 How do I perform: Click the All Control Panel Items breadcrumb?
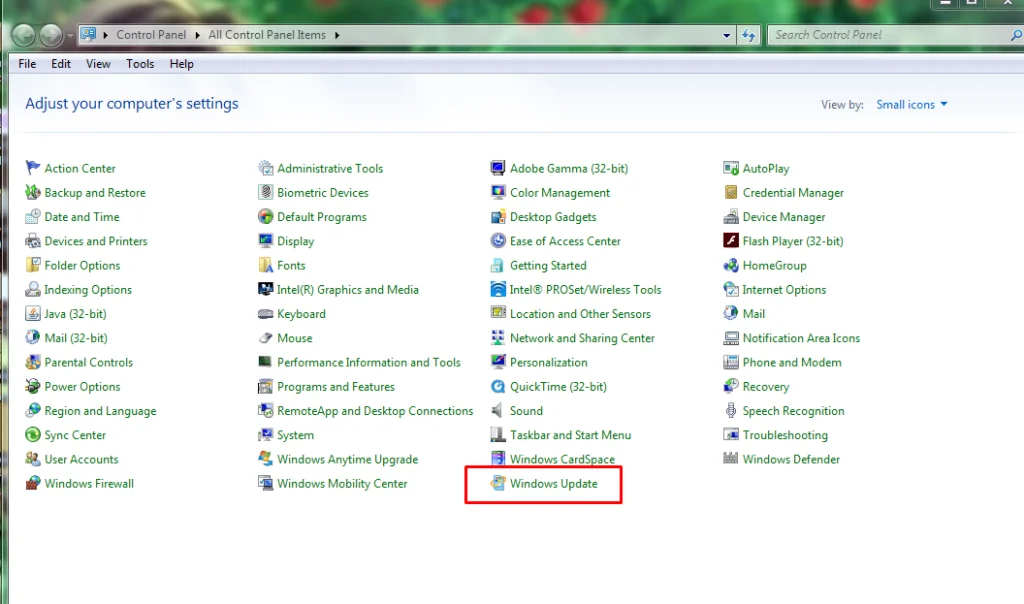[x=266, y=35]
